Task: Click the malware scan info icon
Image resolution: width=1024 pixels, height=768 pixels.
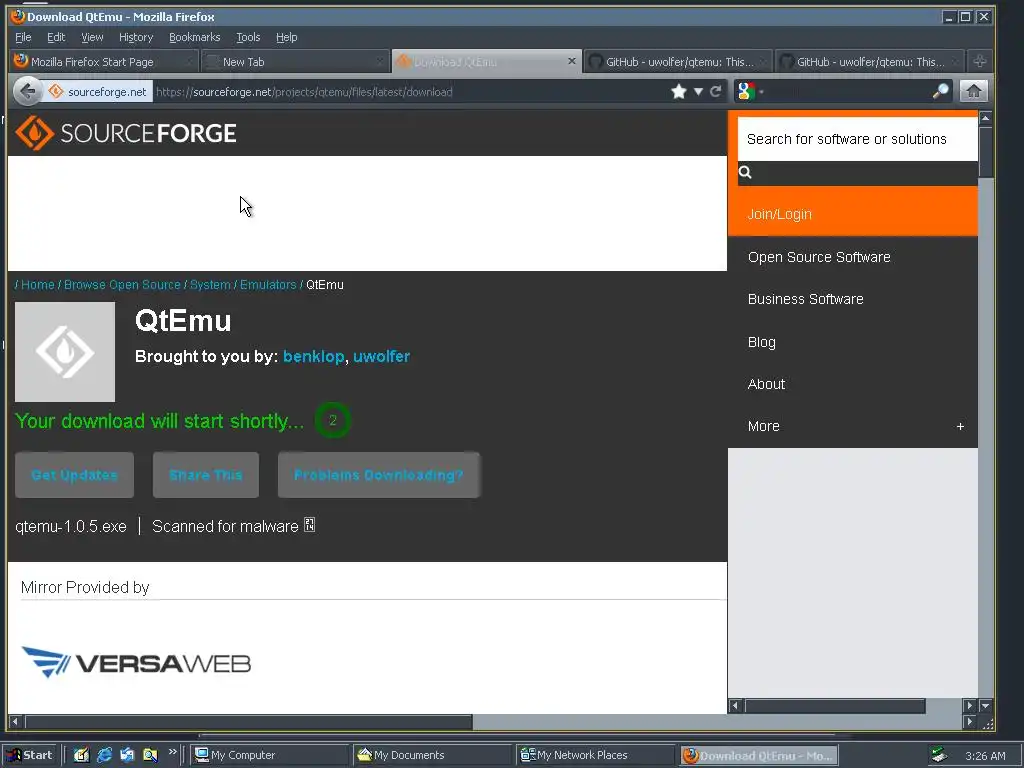Action: click(310, 525)
